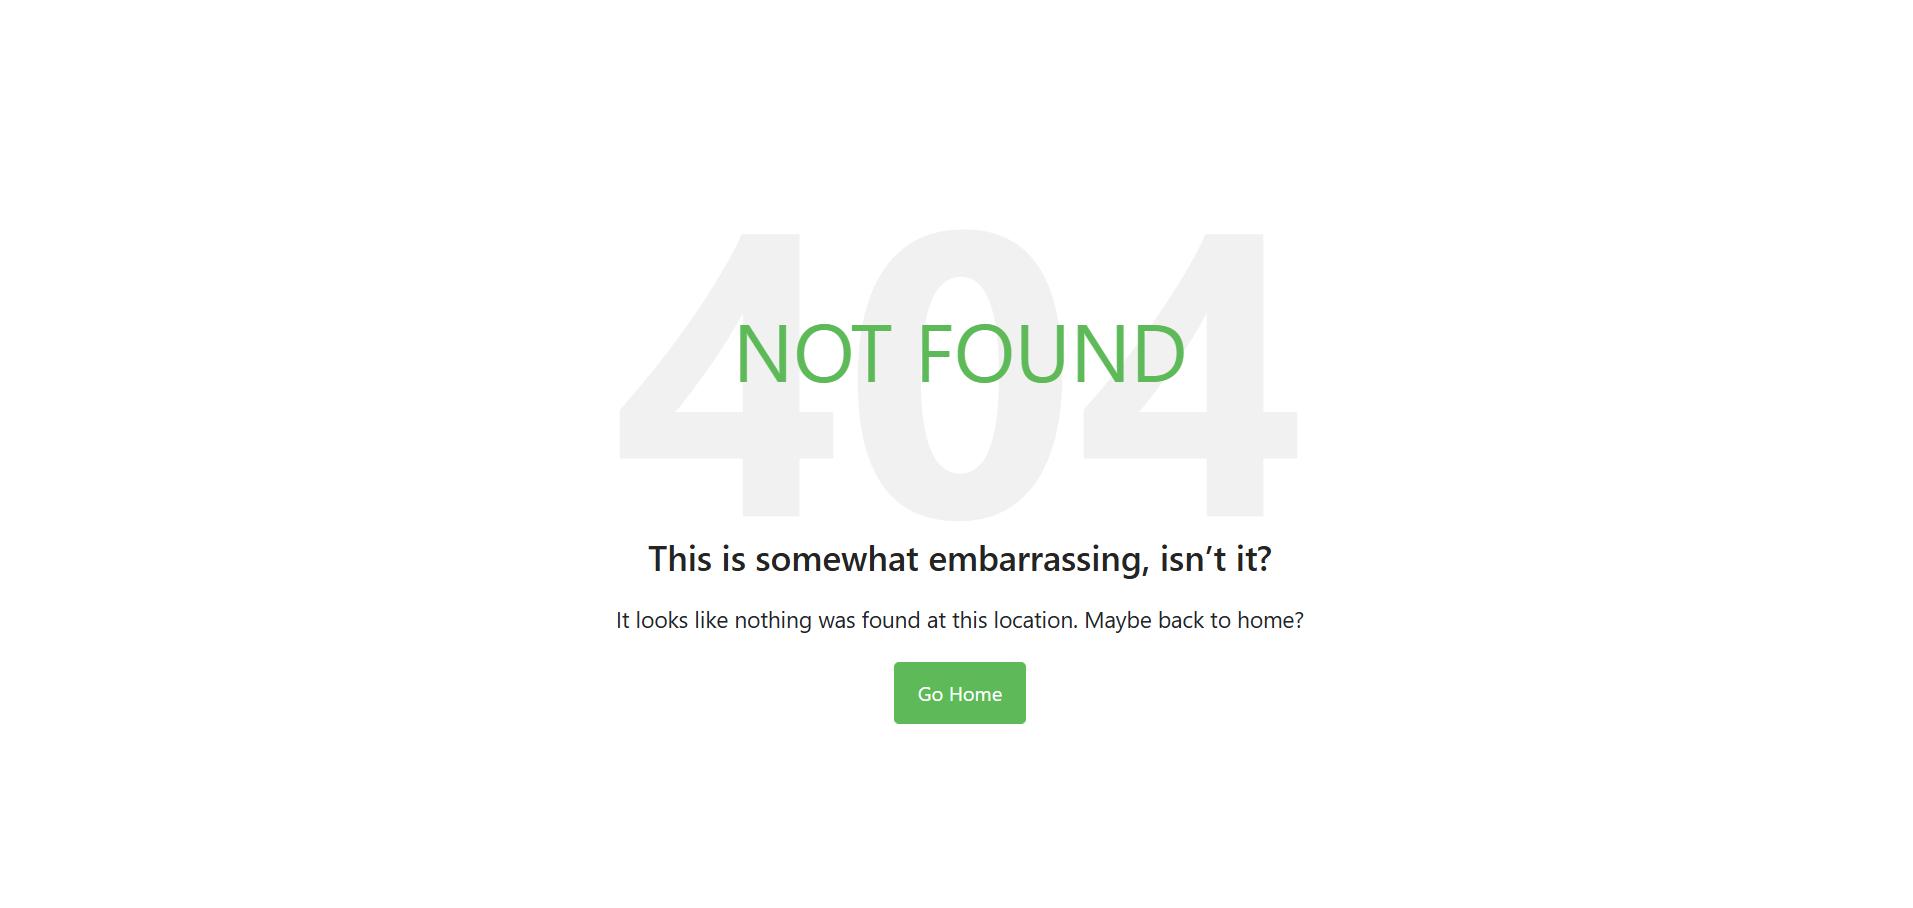1913x908 pixels.
Task: Click the word FOUND in the green heading
Action: pos(1052,354)
